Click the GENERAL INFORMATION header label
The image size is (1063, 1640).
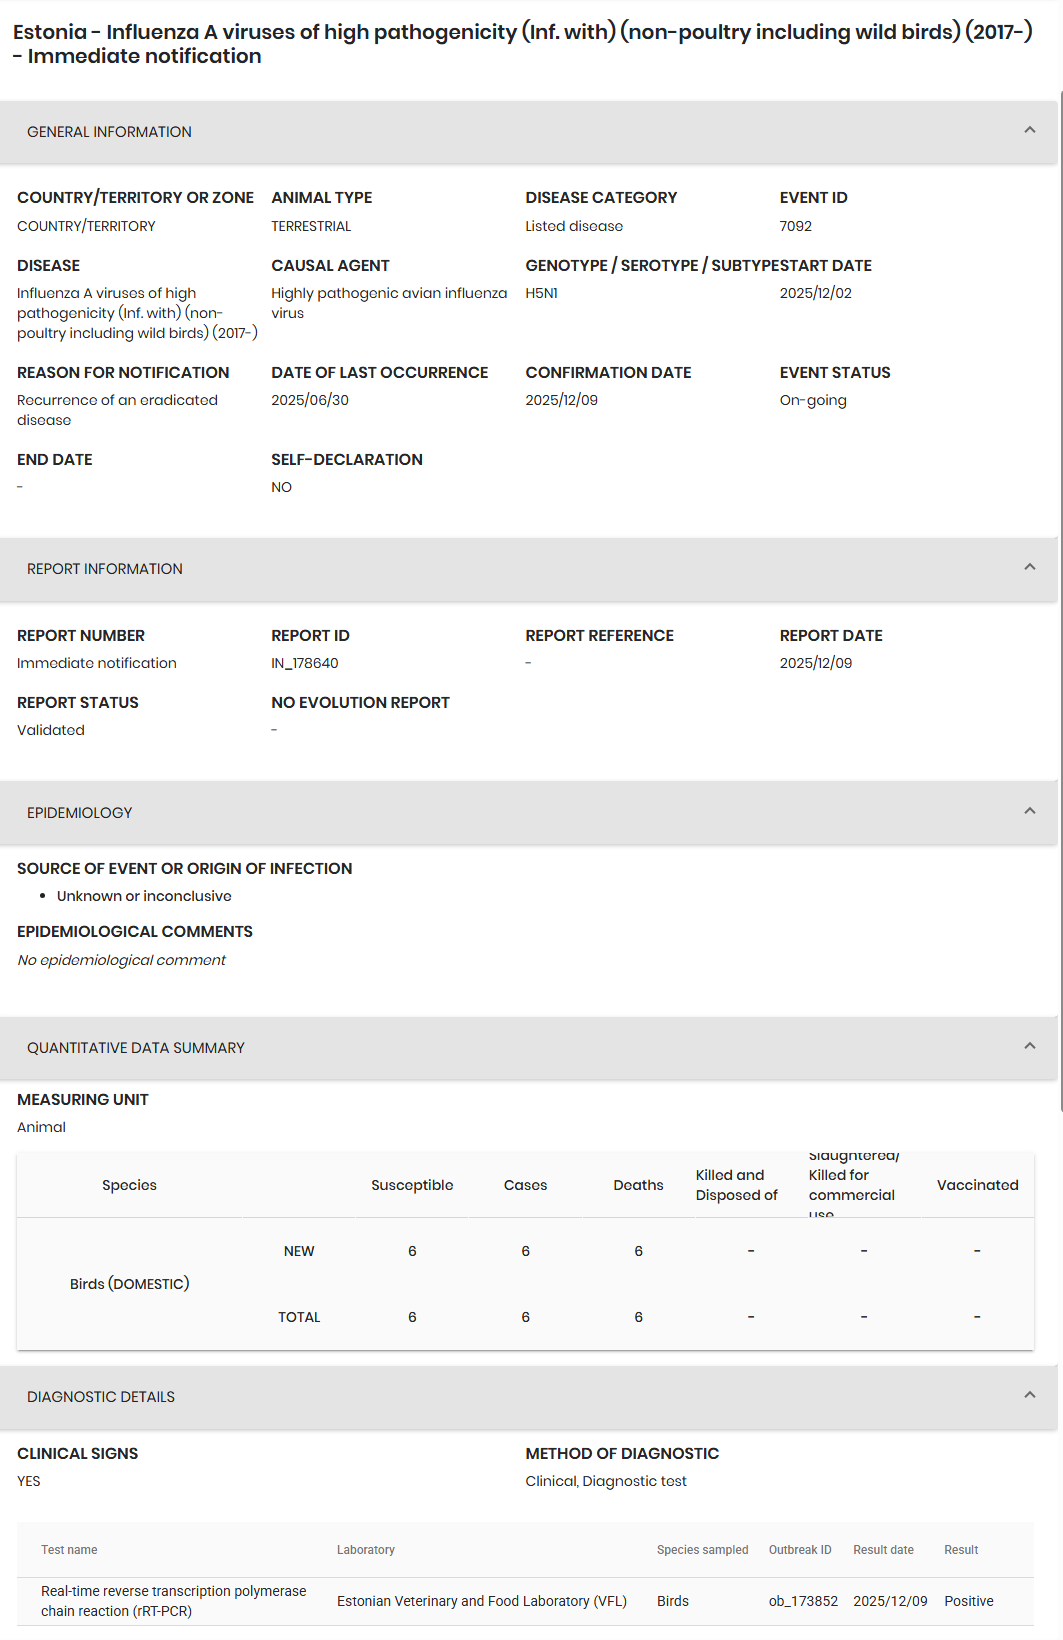(109, 132)
